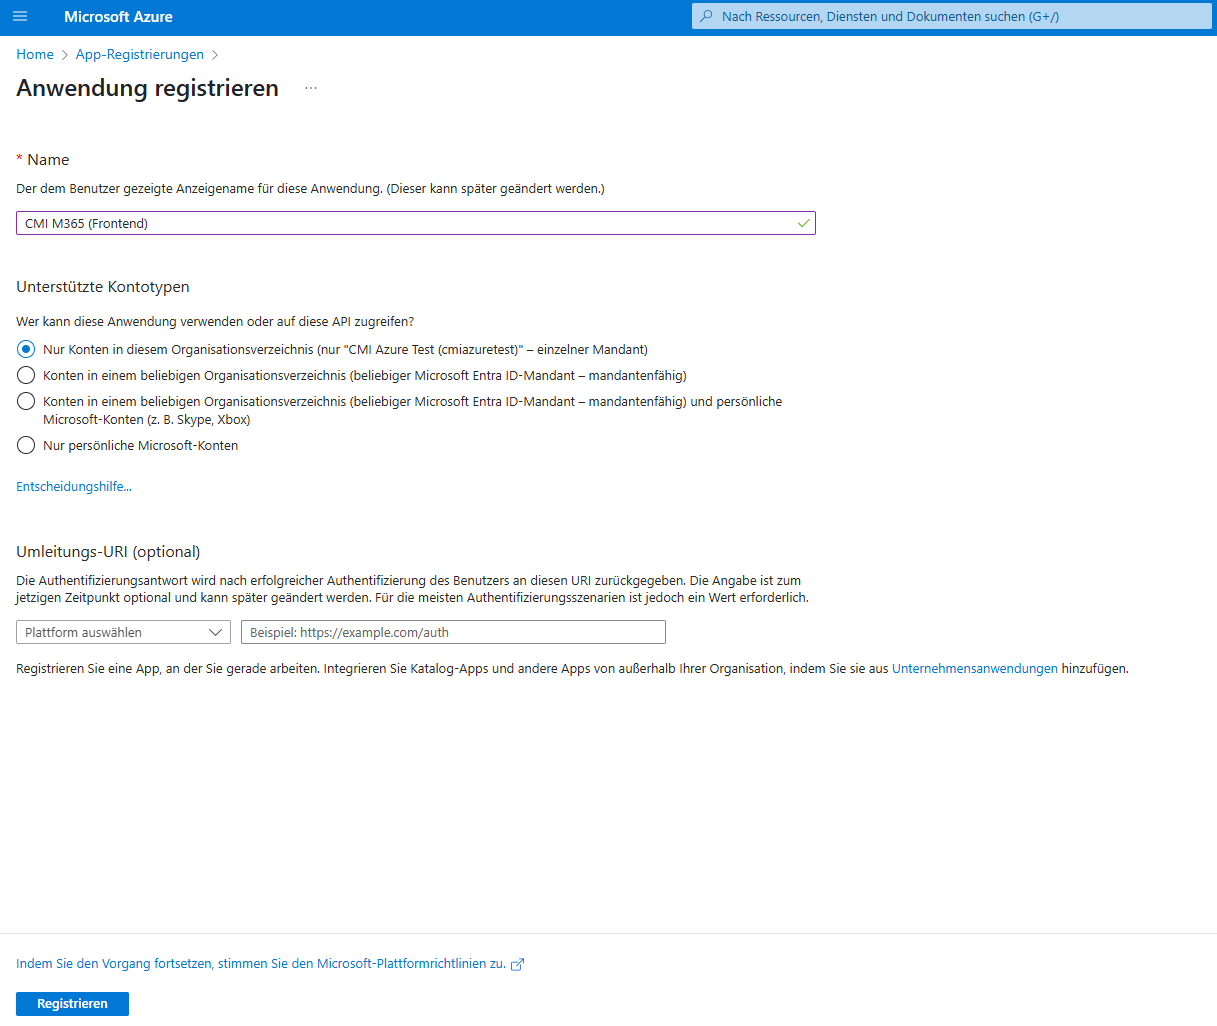Click the Azure resource search bar
The height and width of the screenshot is (1026, 1217).
pos(950,16)
